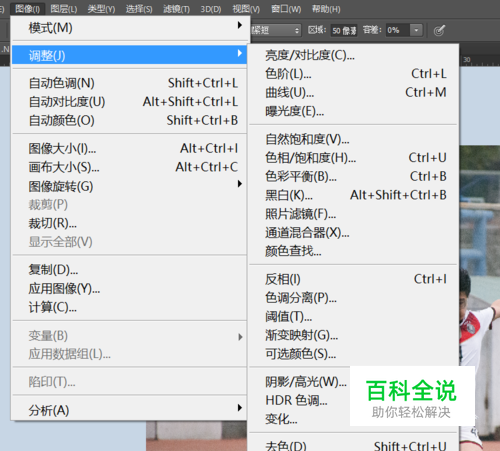Open the 图像(I) menu in menu bar
Screen dimensions: 500x451
tap(27, 9)
